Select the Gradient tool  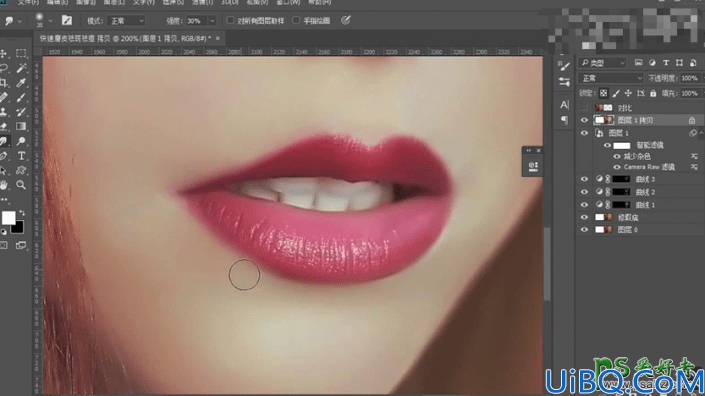[x=21, y=126]
